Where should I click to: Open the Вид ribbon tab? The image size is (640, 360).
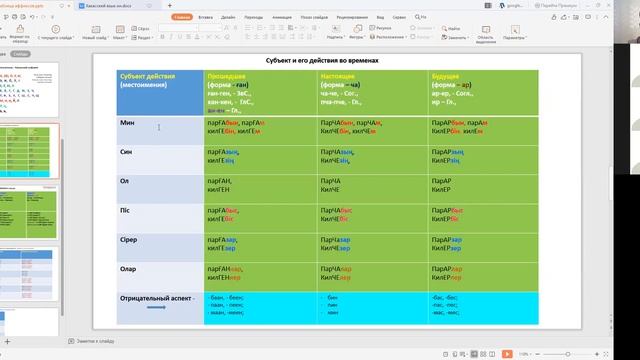coord(380,17)
